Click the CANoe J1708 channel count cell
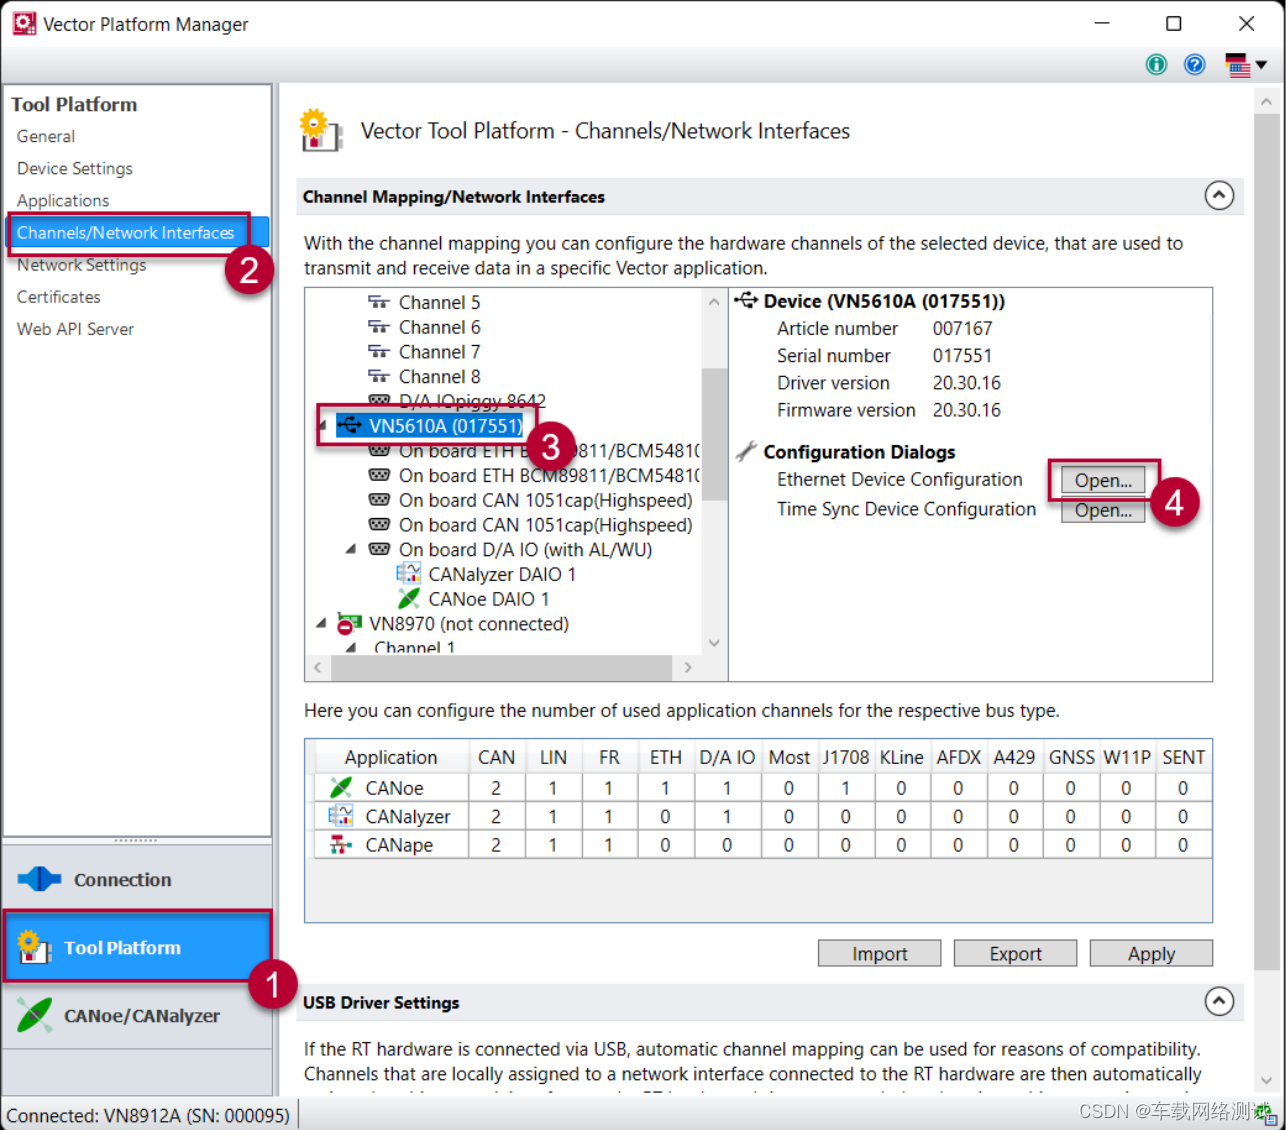 (x=845, y=788)
